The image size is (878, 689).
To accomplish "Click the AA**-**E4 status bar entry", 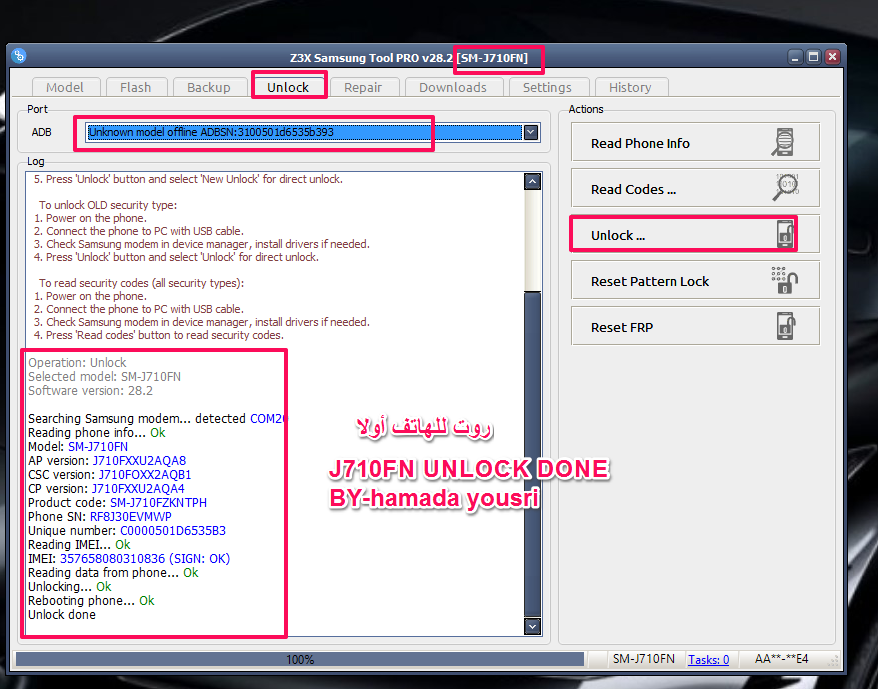I will coord(781,659).
